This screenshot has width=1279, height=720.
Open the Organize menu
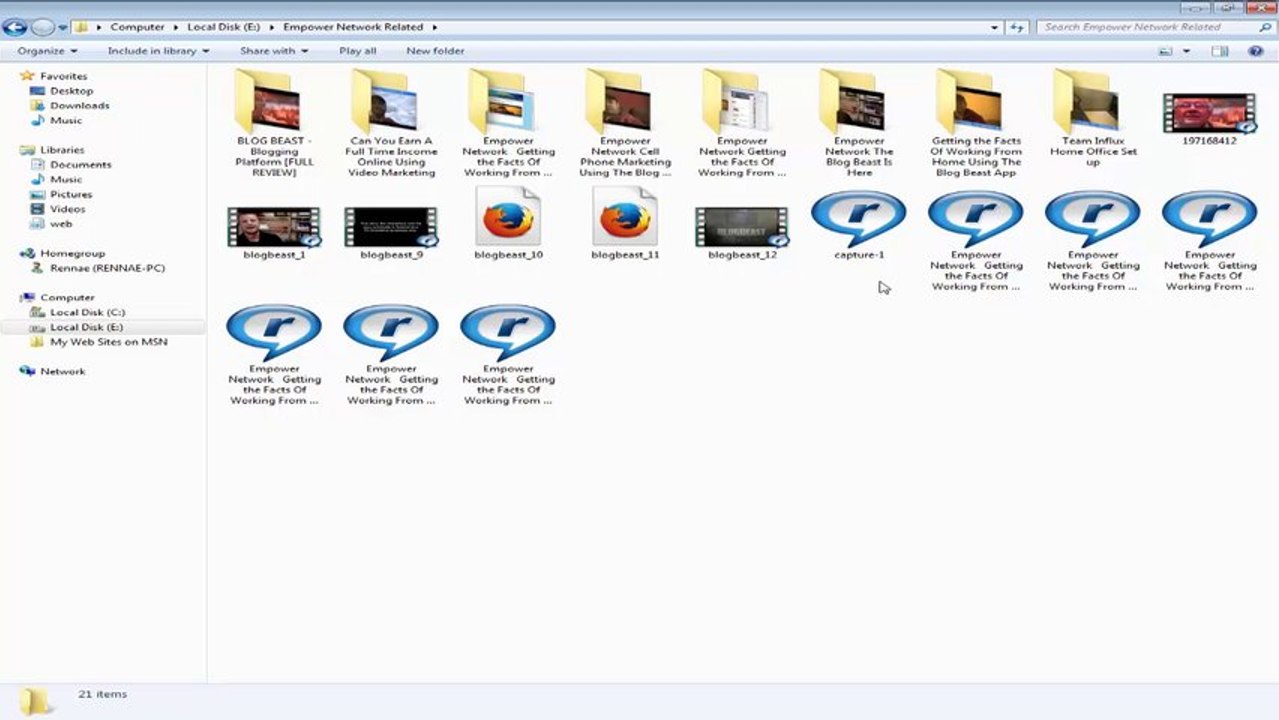pyautogui.click(x=47, y=51)
